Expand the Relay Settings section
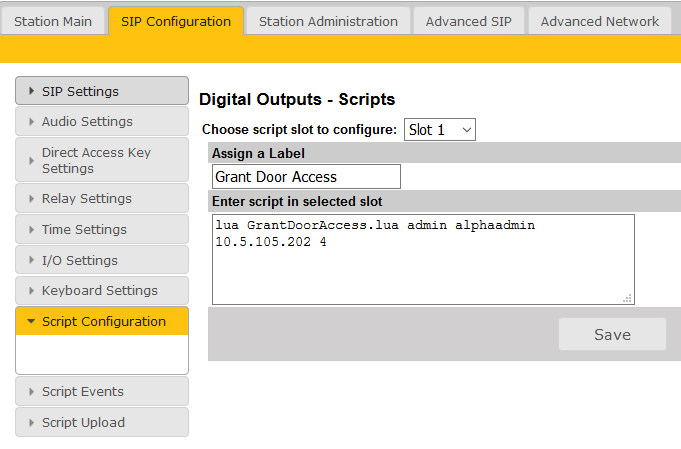This screenshot has width=681, height=449. click(x=102, y=199)
